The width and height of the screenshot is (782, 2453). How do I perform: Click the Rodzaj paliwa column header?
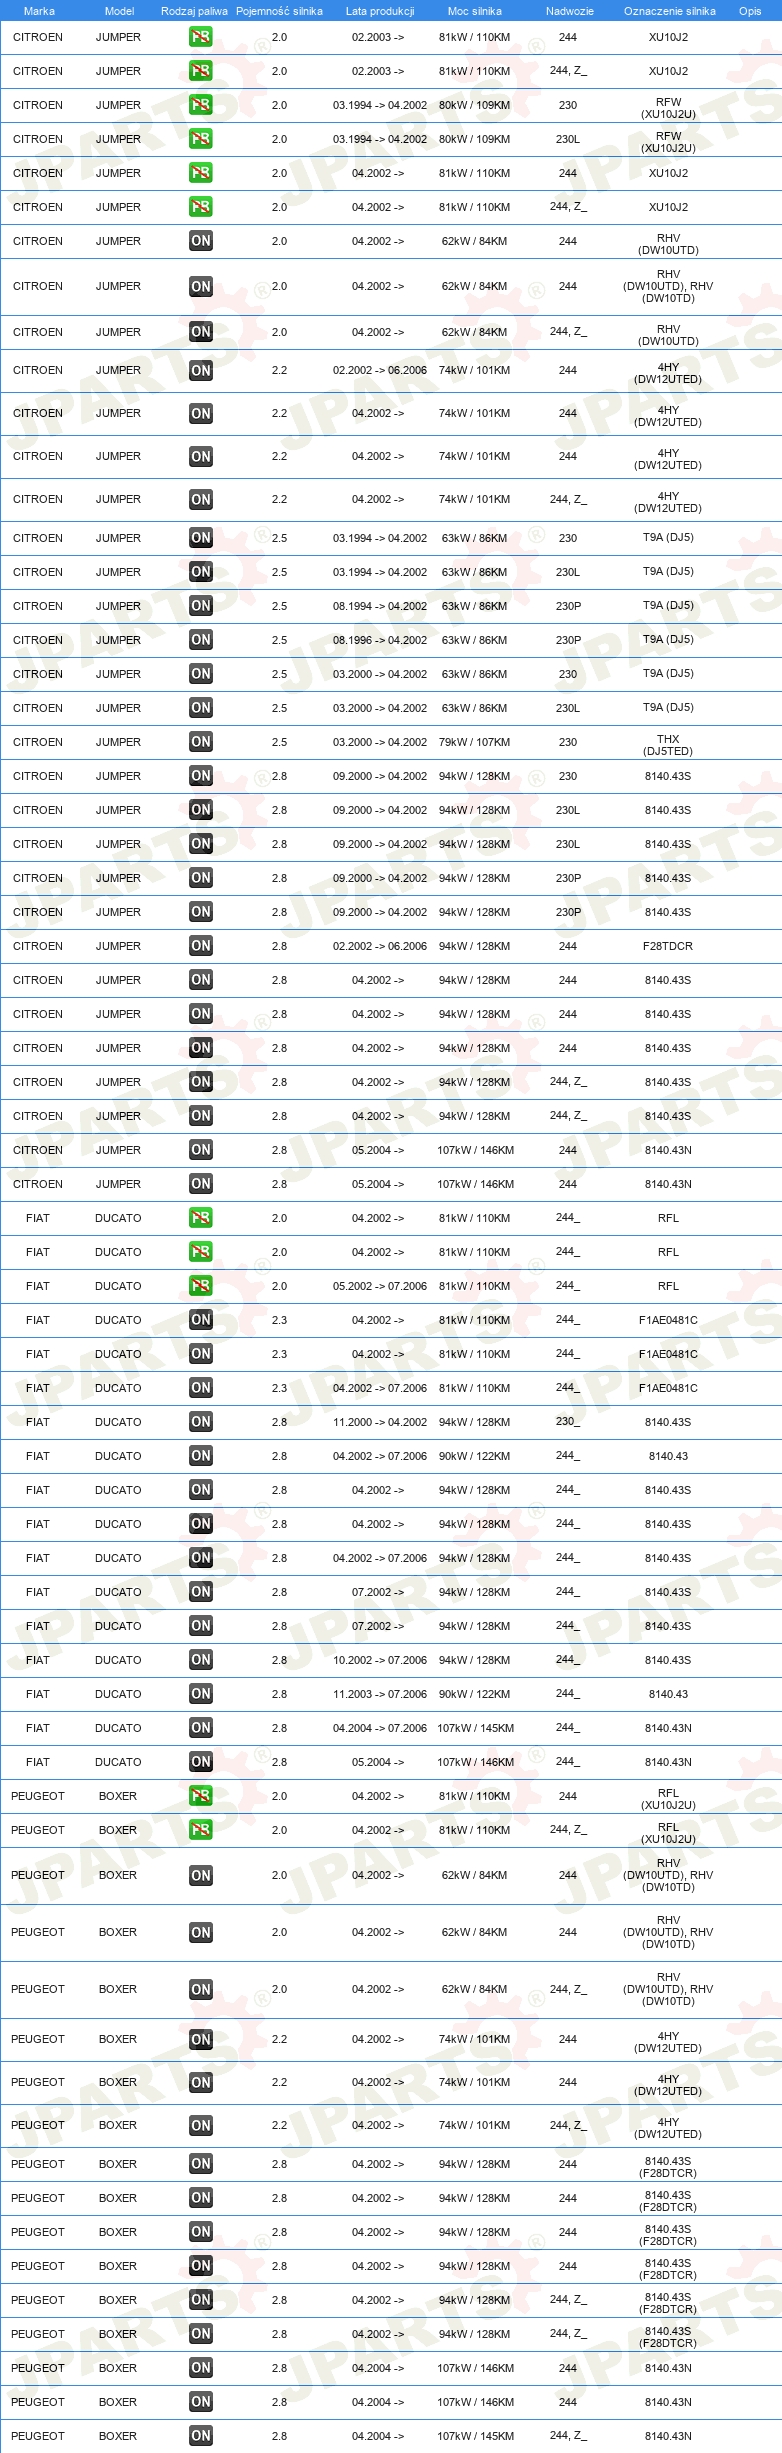tap(194, 11)
